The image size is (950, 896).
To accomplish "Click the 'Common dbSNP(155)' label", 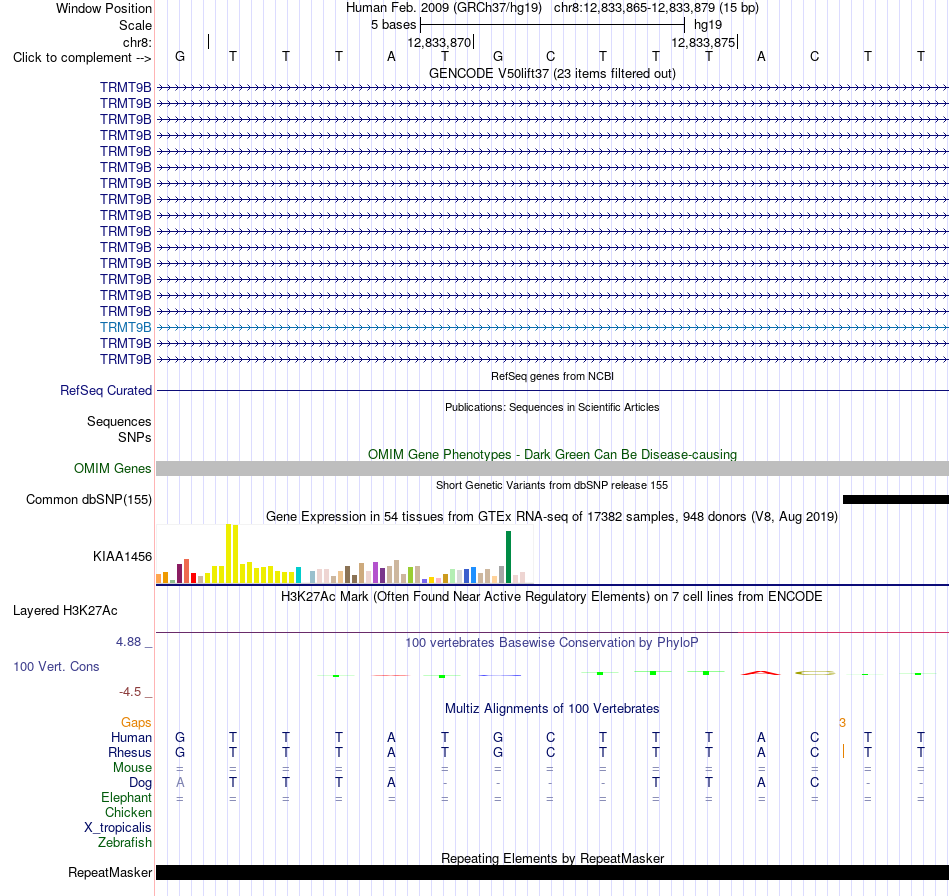I will click(89, 499).
